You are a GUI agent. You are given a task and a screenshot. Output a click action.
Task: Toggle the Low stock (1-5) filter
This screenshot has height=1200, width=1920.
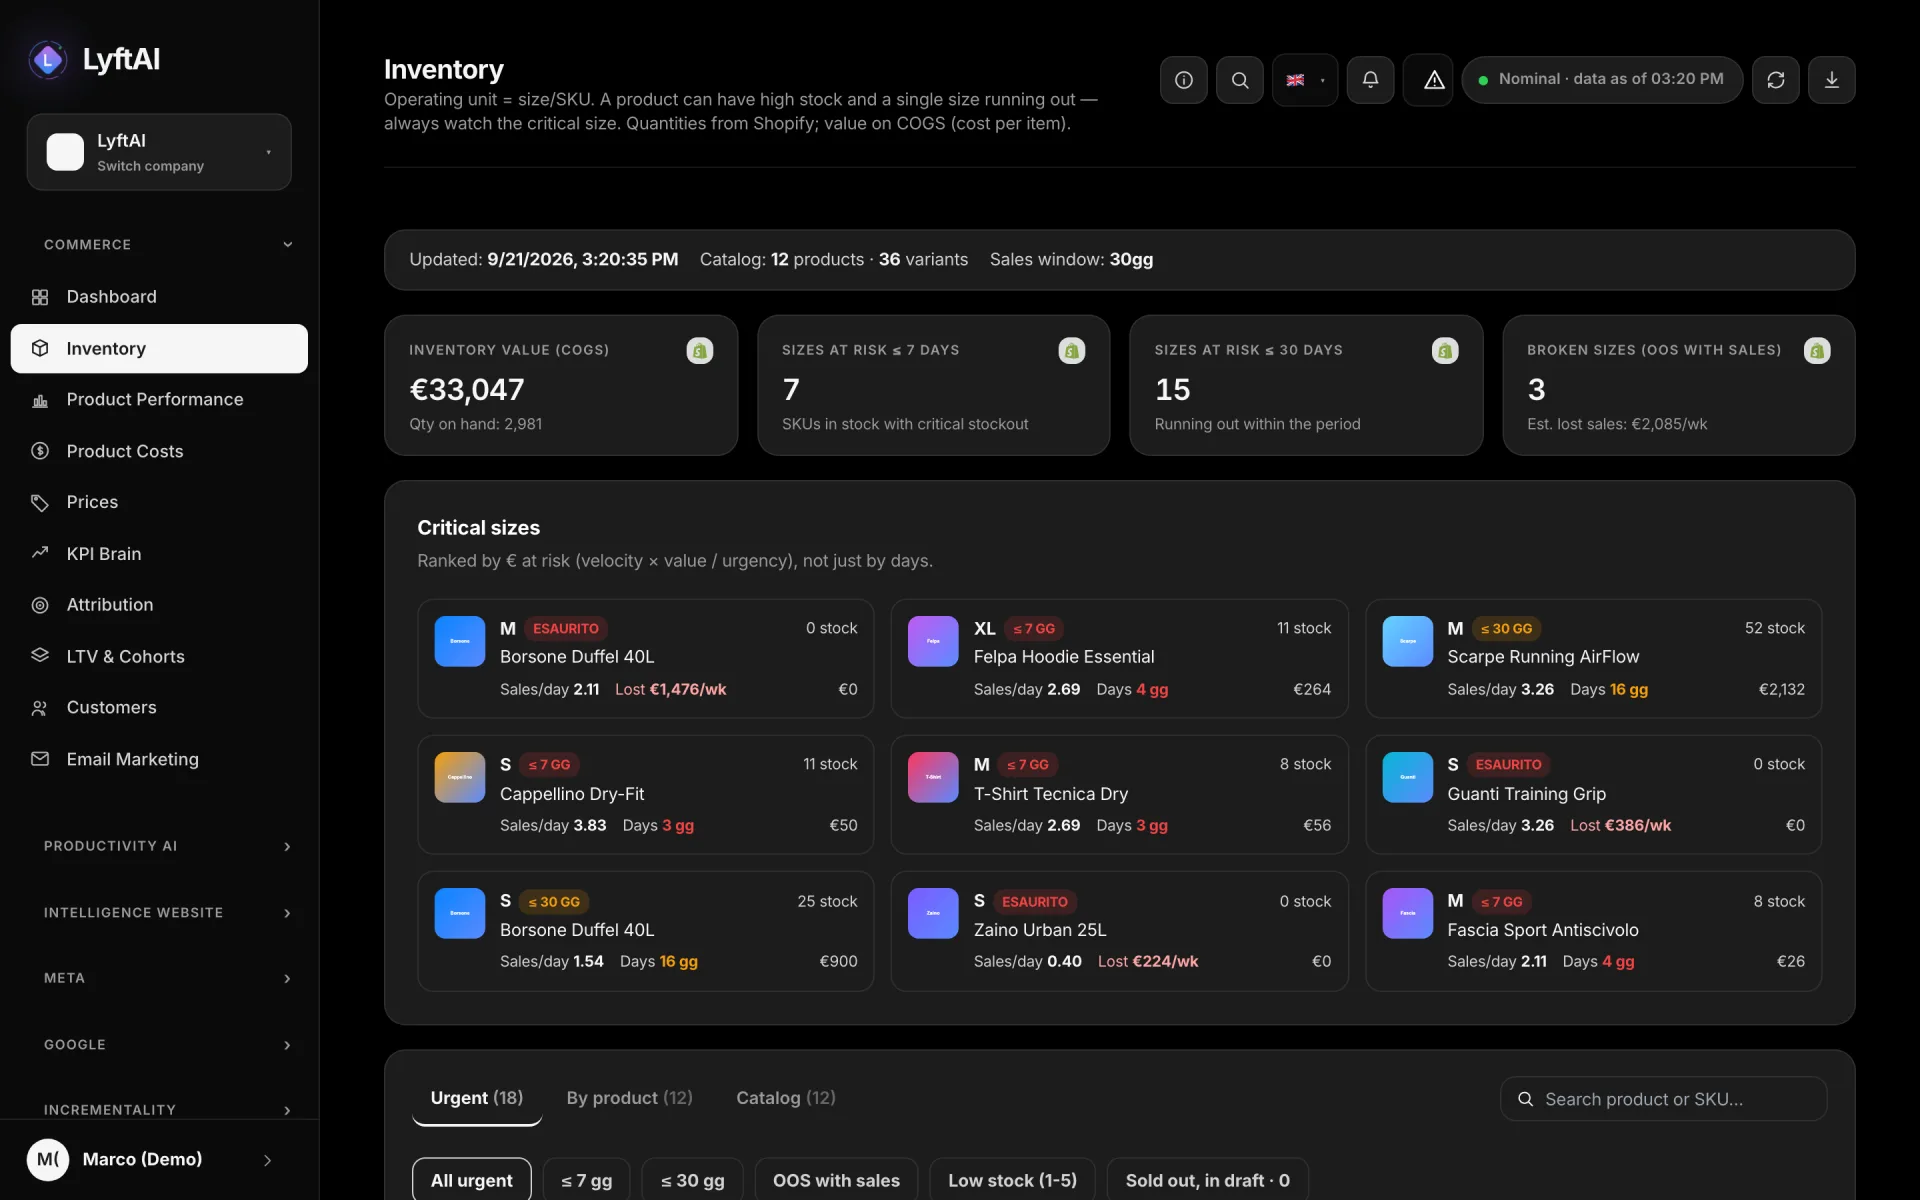(1012, 1180)
